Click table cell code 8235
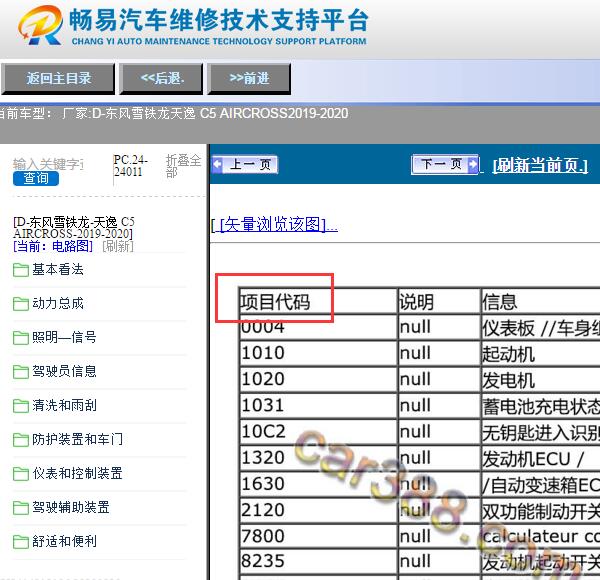Viewport: 600px width, 580px height. click(318, 562)
